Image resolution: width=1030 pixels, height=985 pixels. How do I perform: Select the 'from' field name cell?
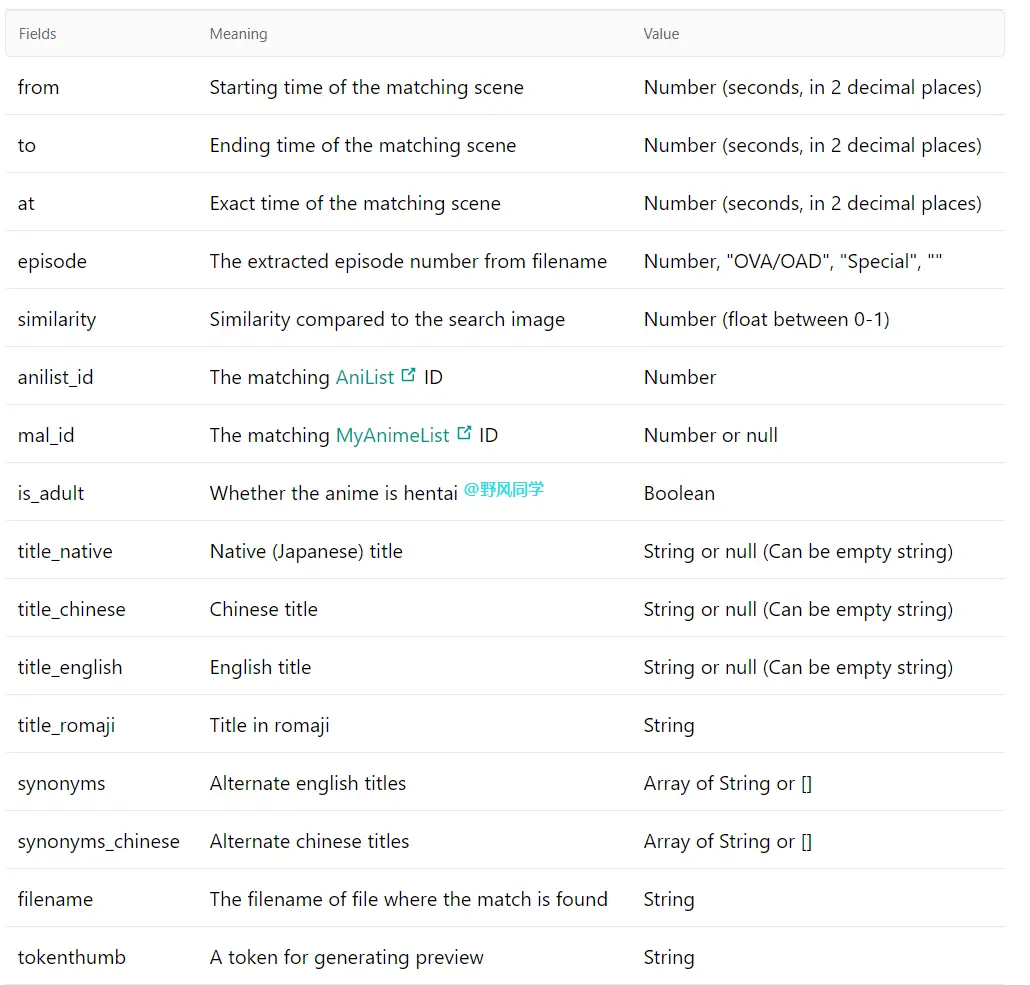(x=39, y=87)
